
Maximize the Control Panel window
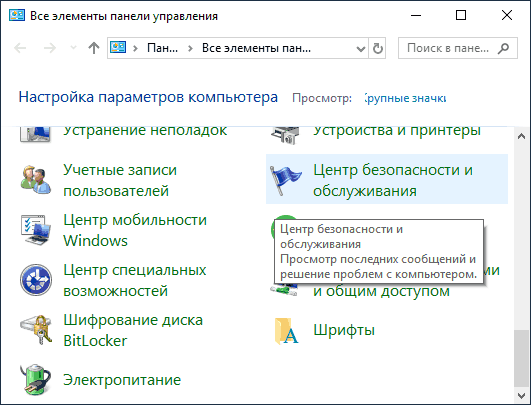[x=461, y=15]
